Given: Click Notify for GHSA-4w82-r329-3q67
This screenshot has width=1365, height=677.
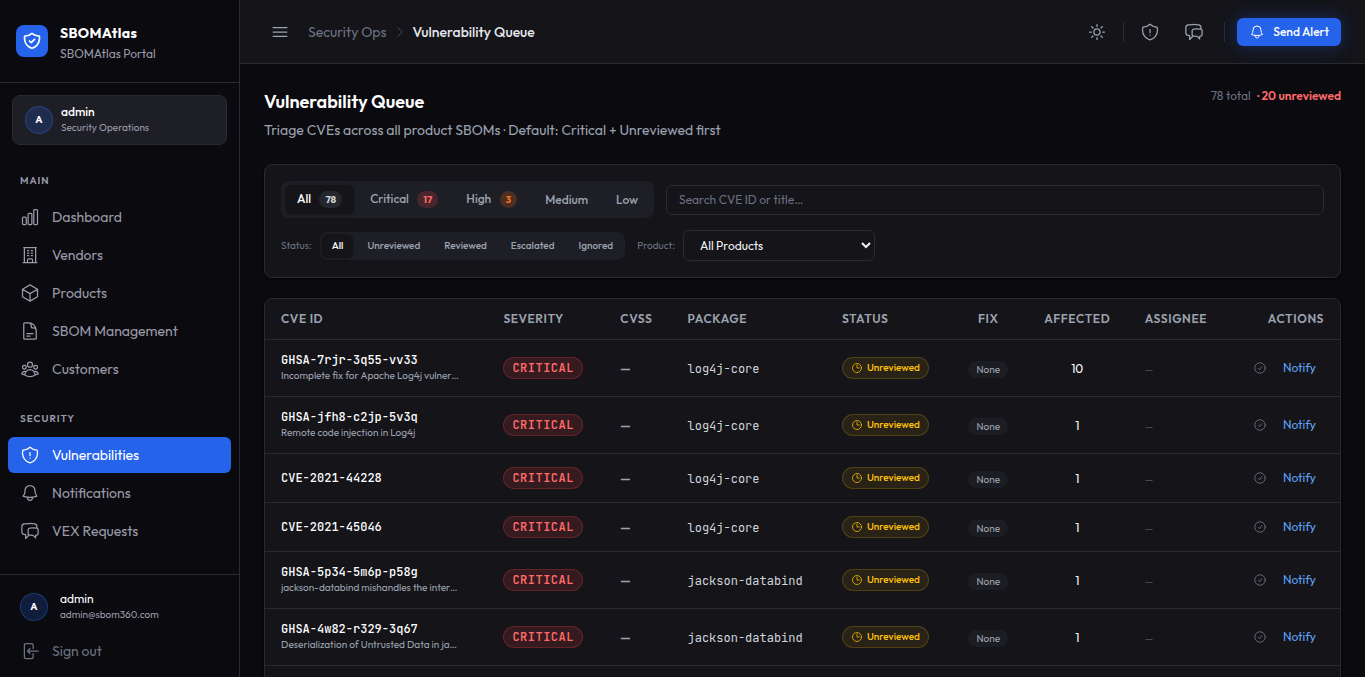Looking at the screenshot, I should click(1299, 637).
